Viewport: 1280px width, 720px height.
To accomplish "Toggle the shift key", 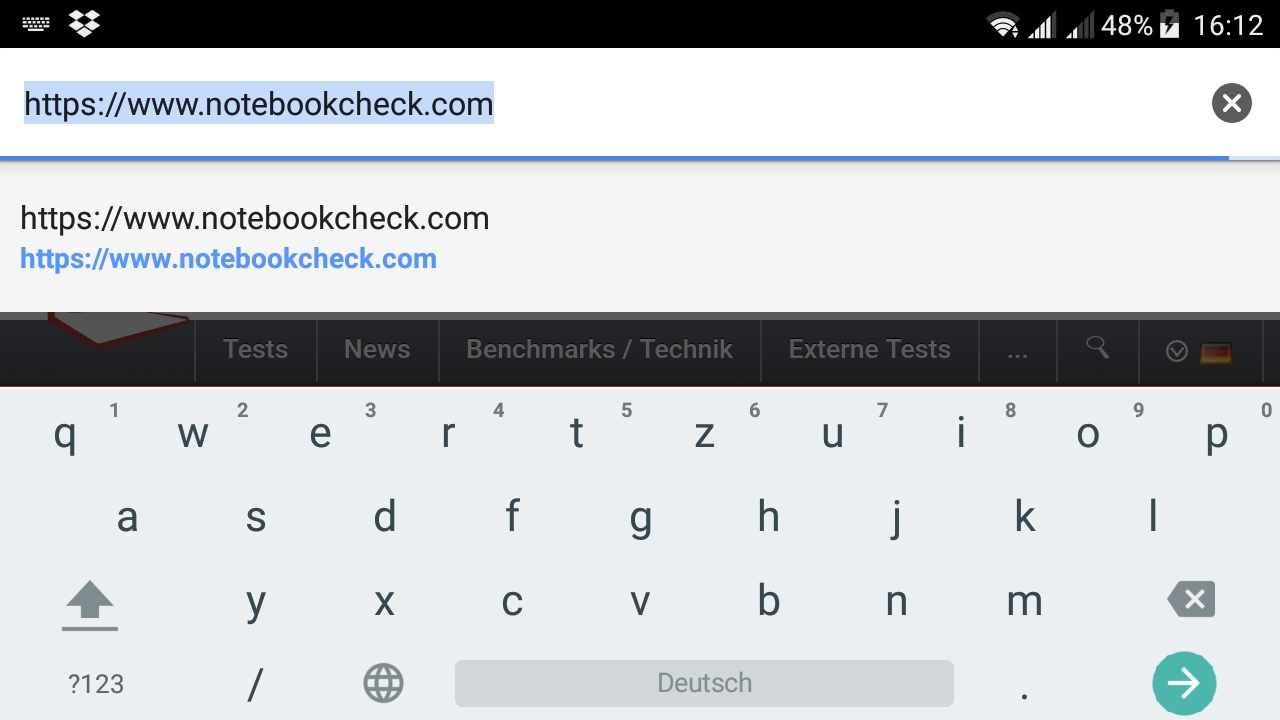I will 90,604.
